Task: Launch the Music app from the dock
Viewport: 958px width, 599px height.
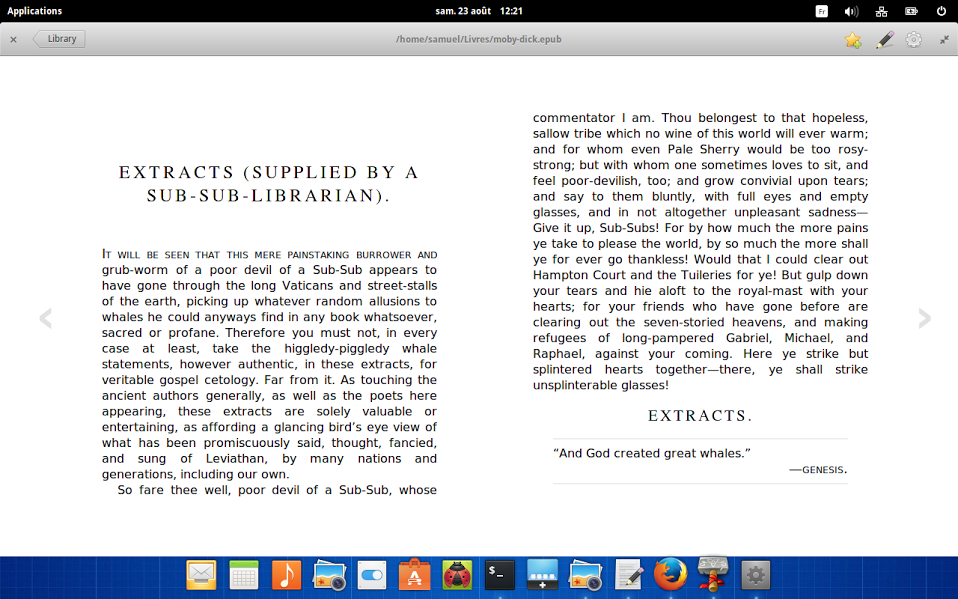Action: 287,575
